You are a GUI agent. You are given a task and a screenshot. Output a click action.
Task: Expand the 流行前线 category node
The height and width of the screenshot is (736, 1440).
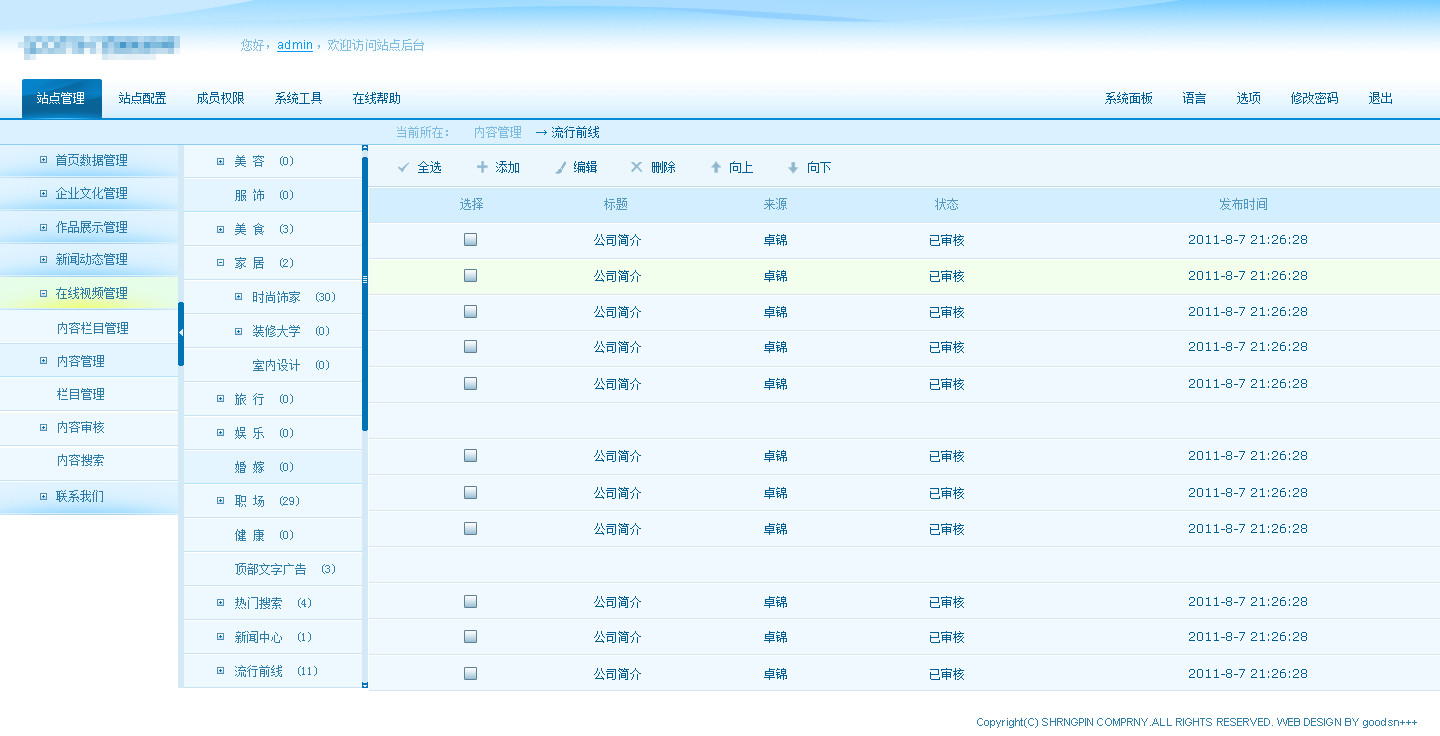pos(221,672)
